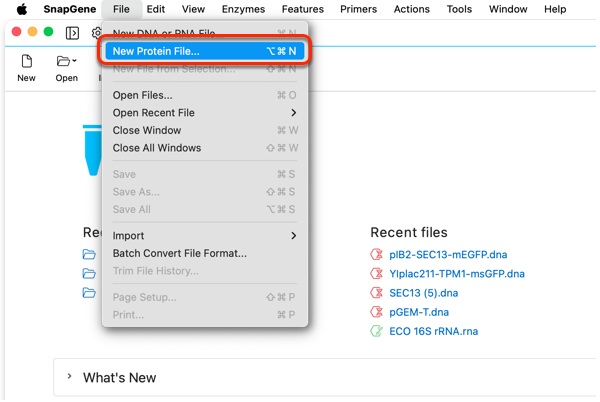Image resolution: width=600 pixels, height=402 pixels.
Task: Click RNA icon beside ECO 16S rRNA.rna
Action: tap(377, 331)
